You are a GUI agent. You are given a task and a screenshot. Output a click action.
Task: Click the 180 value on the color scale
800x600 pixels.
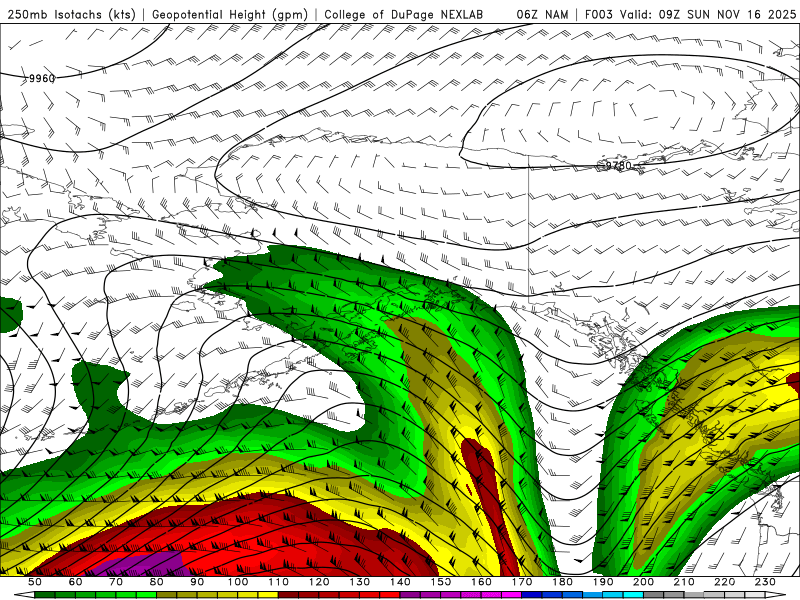coord(563,582)
